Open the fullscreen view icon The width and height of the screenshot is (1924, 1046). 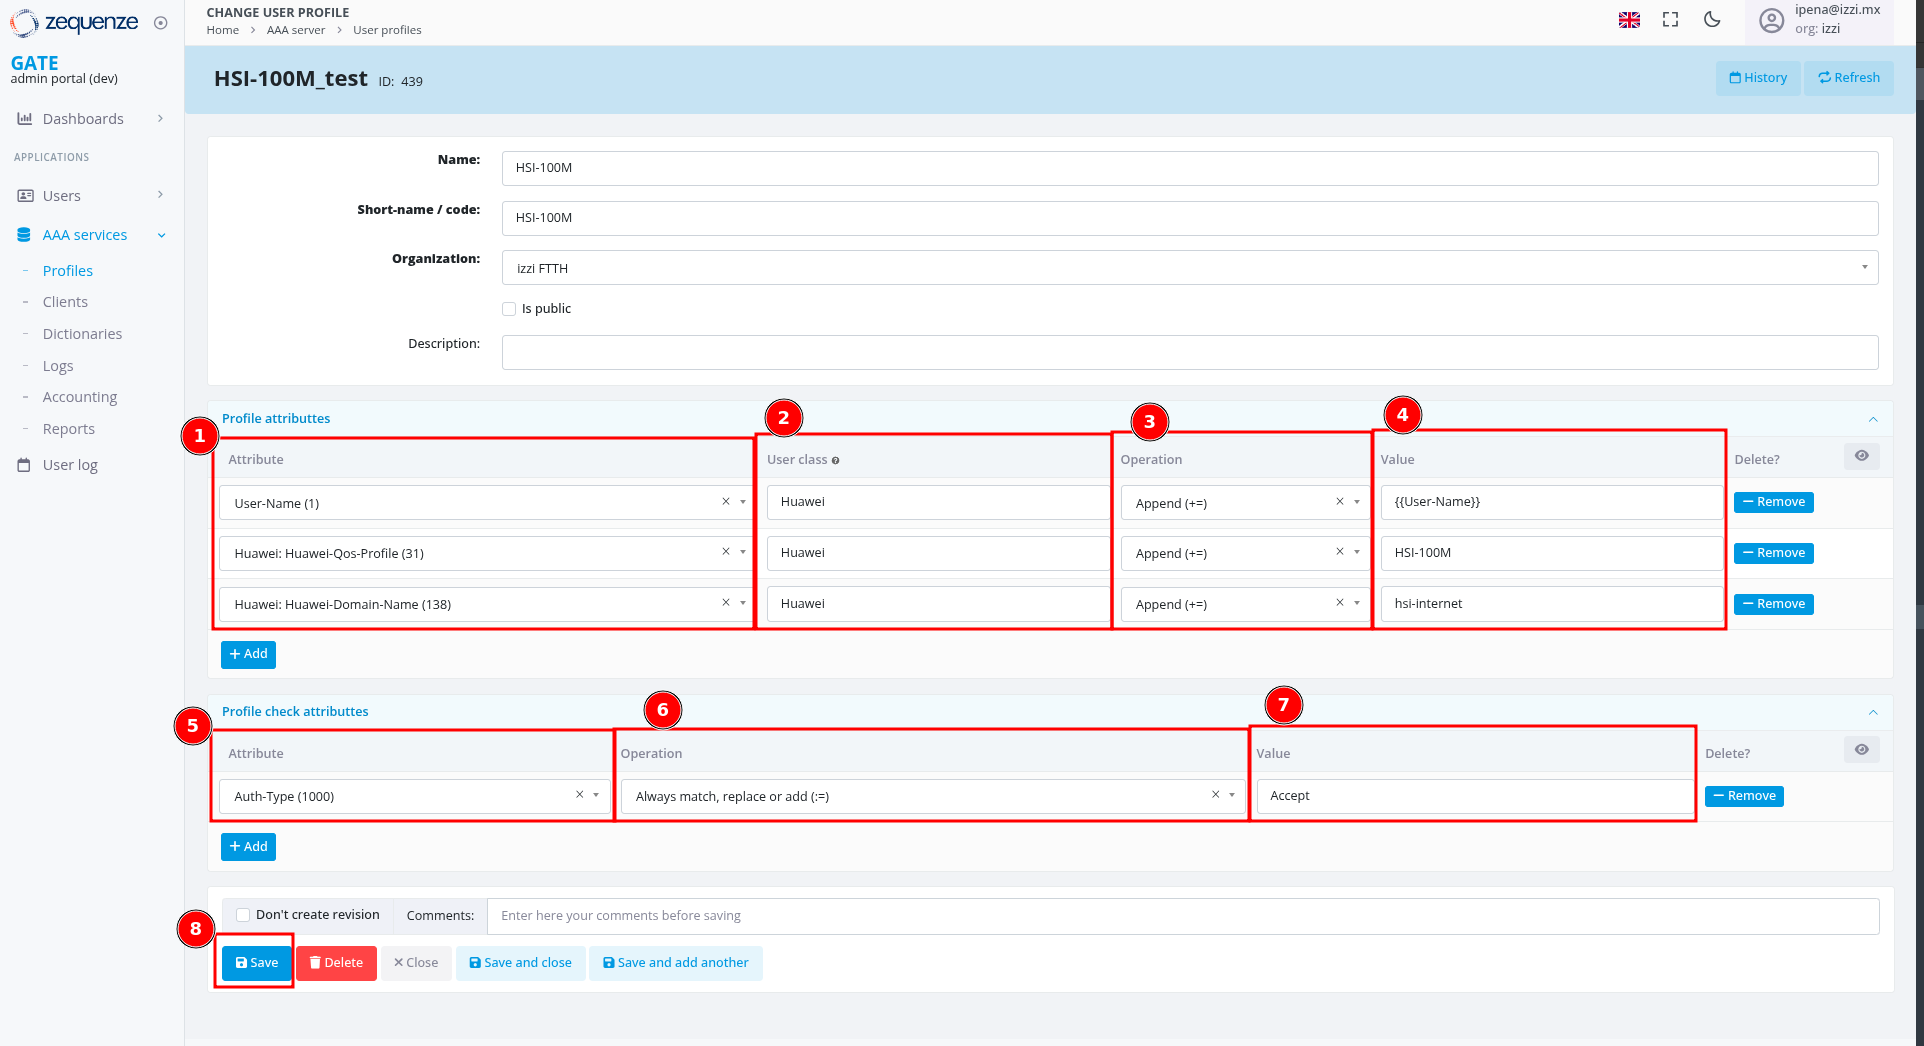[x=1670, y=19]
